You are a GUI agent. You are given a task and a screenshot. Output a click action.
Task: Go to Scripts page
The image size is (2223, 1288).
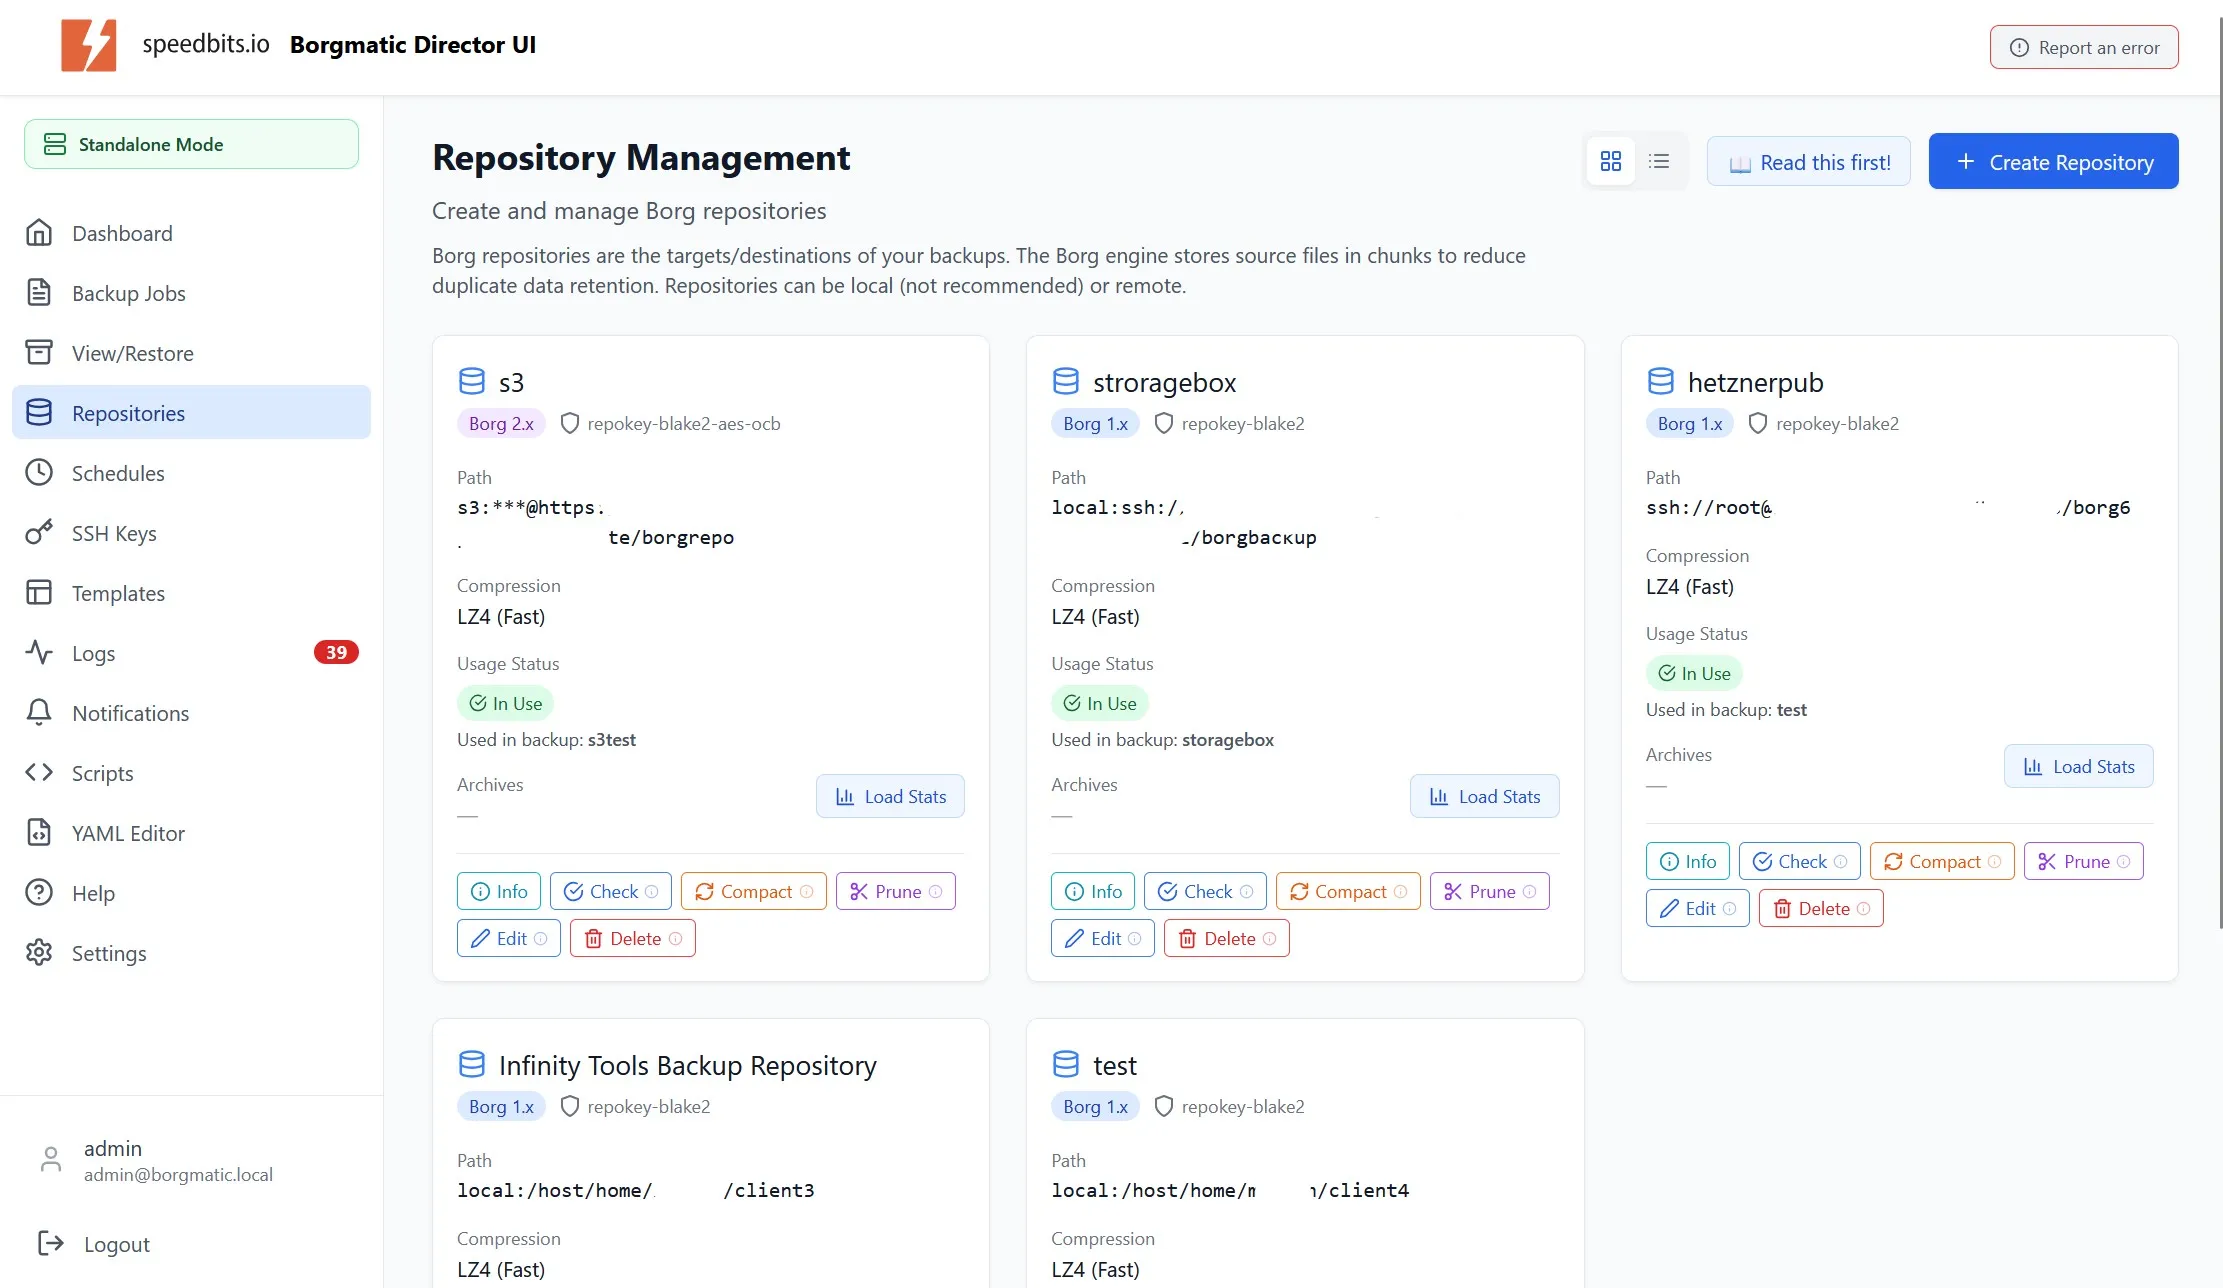click(x=191, y=773)
